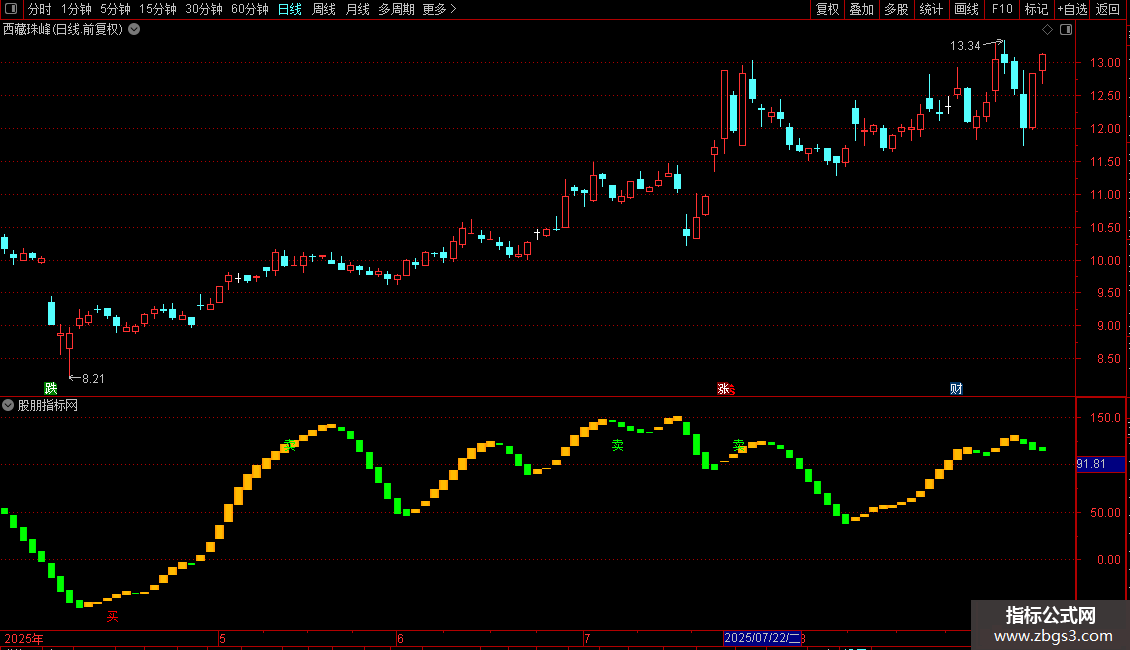Screen dimensions: 1130x650
Task: Click month 5 on time axis
Action: [223, 638]
